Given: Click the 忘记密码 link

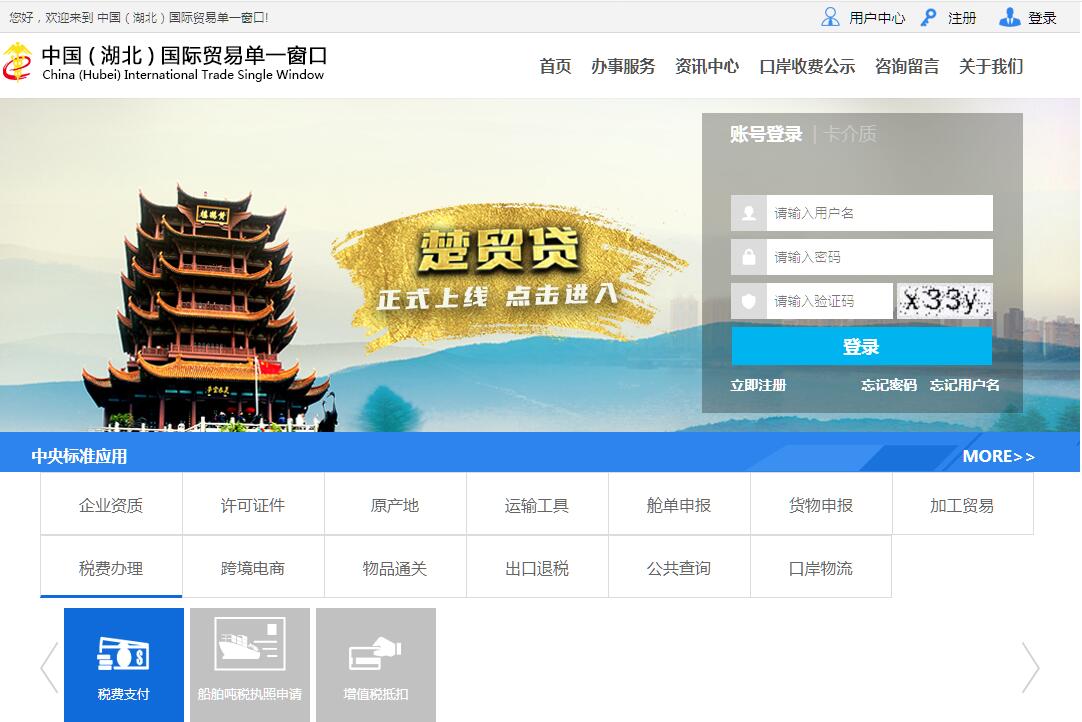Looking at the screenshot, I should pos(889,385).
